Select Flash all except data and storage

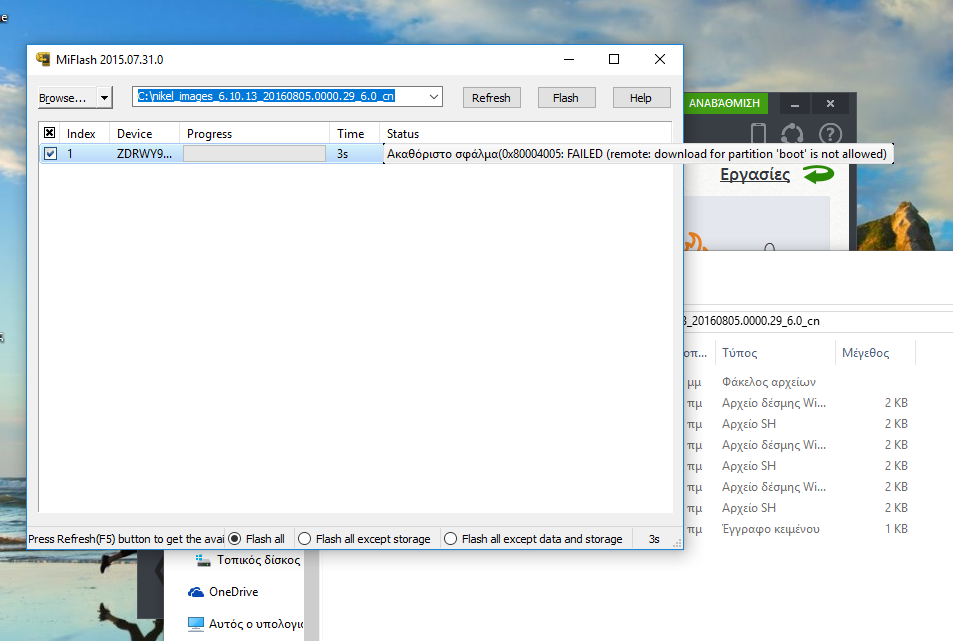point(450,539)
